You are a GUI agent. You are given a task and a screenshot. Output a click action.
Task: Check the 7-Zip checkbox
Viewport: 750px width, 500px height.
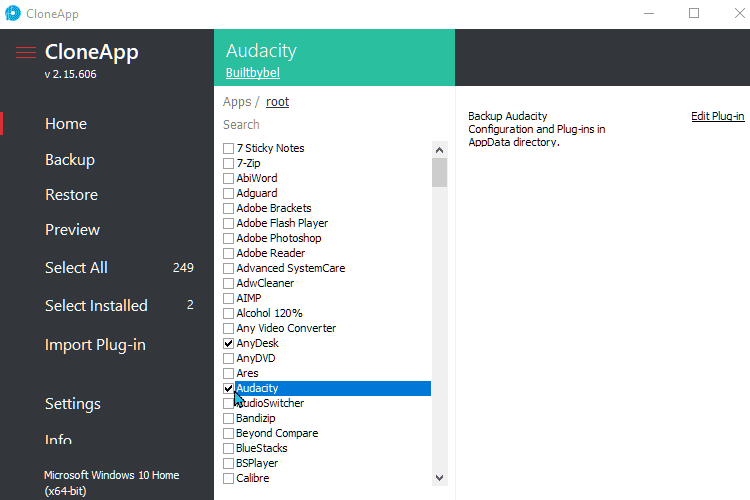pos(229,164)
